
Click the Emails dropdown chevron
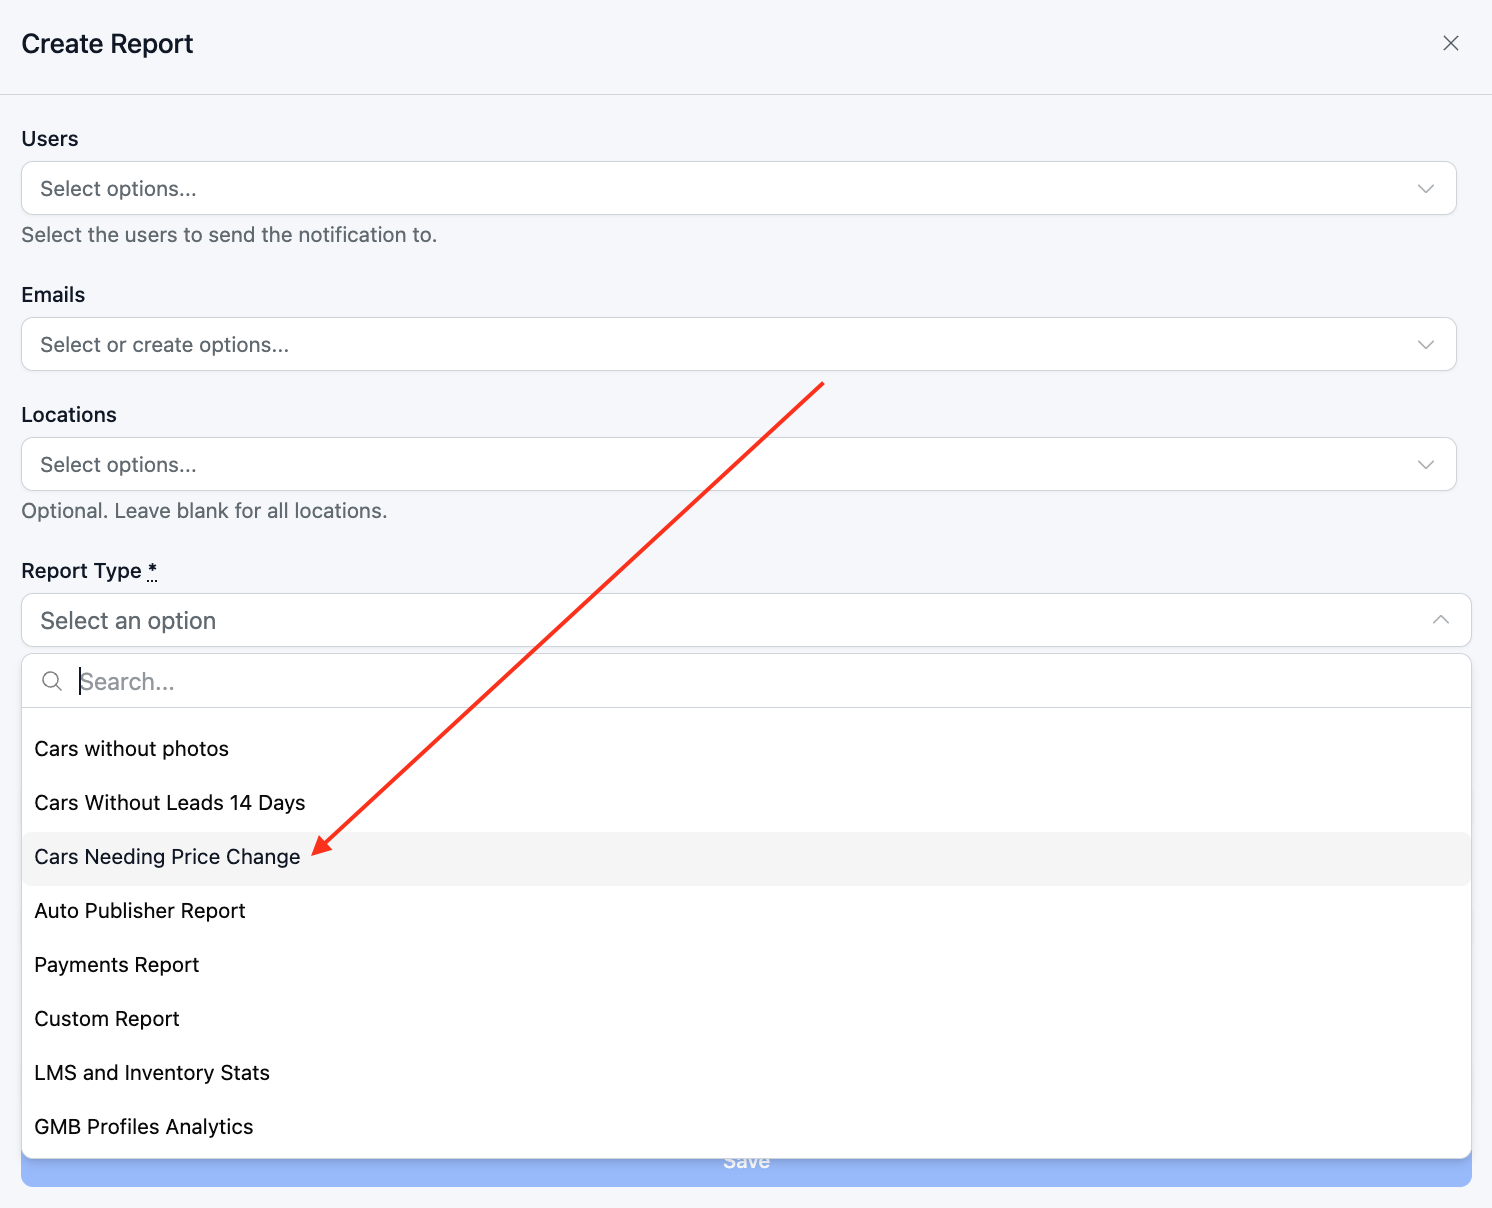[1426, 345]
